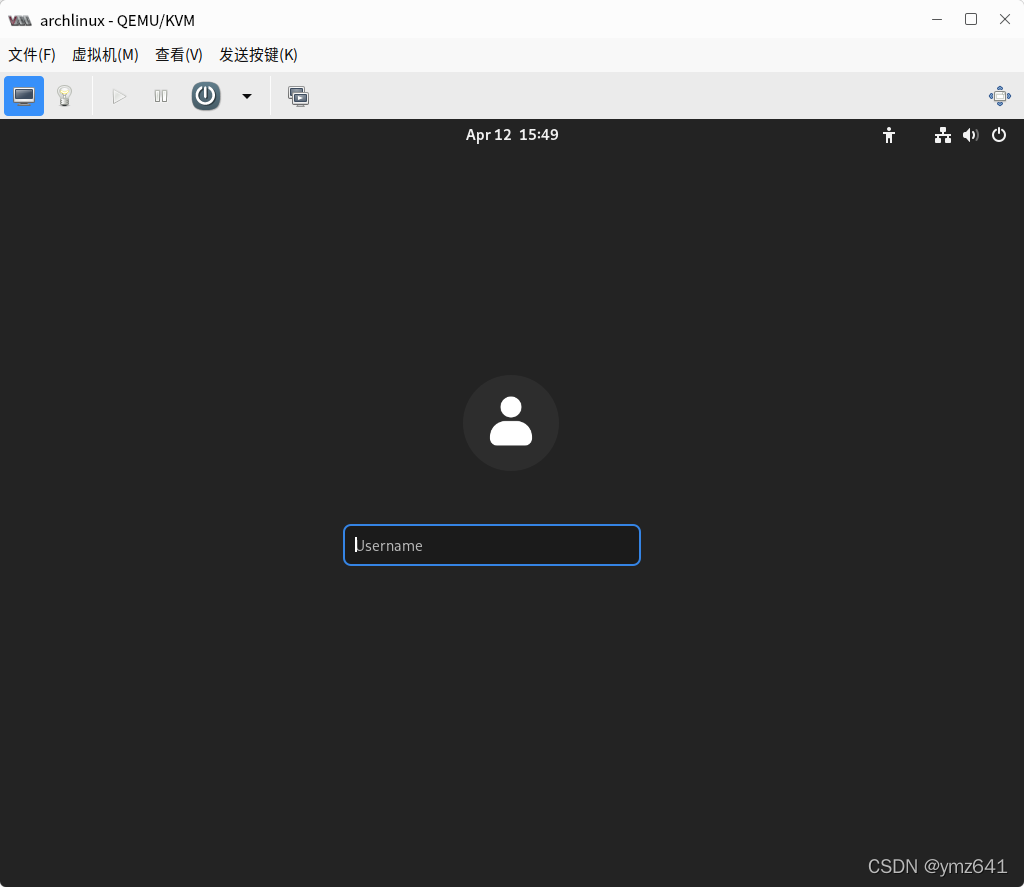Viewport: 1024px width, 887px height.
Task: Open the 发送按键(K) menu
Action: (x=259, y=55)
